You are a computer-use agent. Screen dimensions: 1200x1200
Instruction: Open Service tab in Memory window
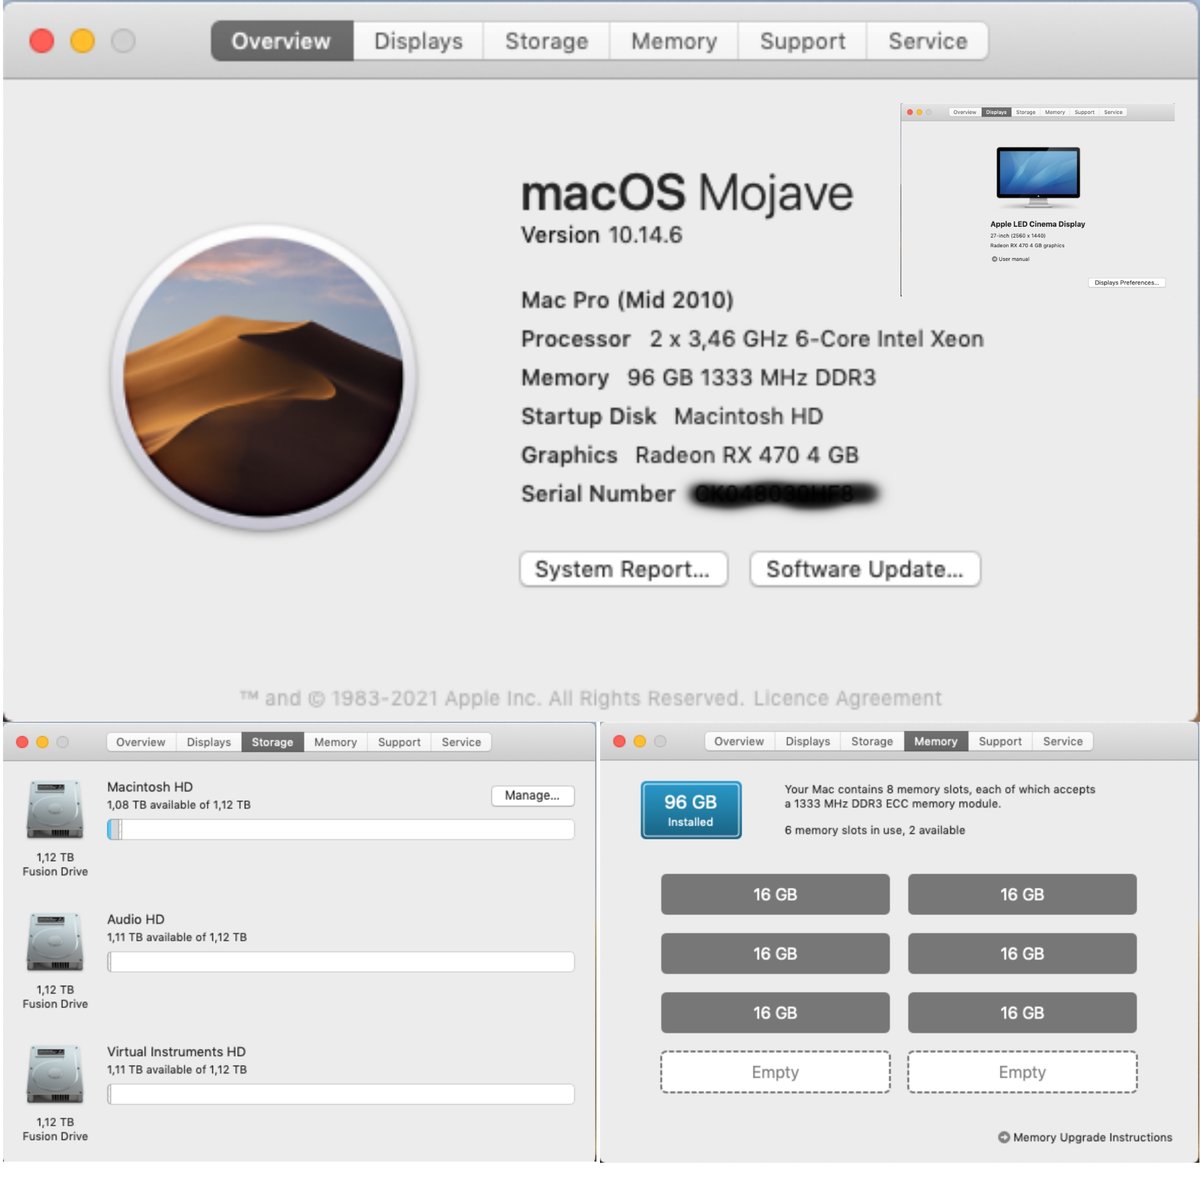(x=1062, y=741)
